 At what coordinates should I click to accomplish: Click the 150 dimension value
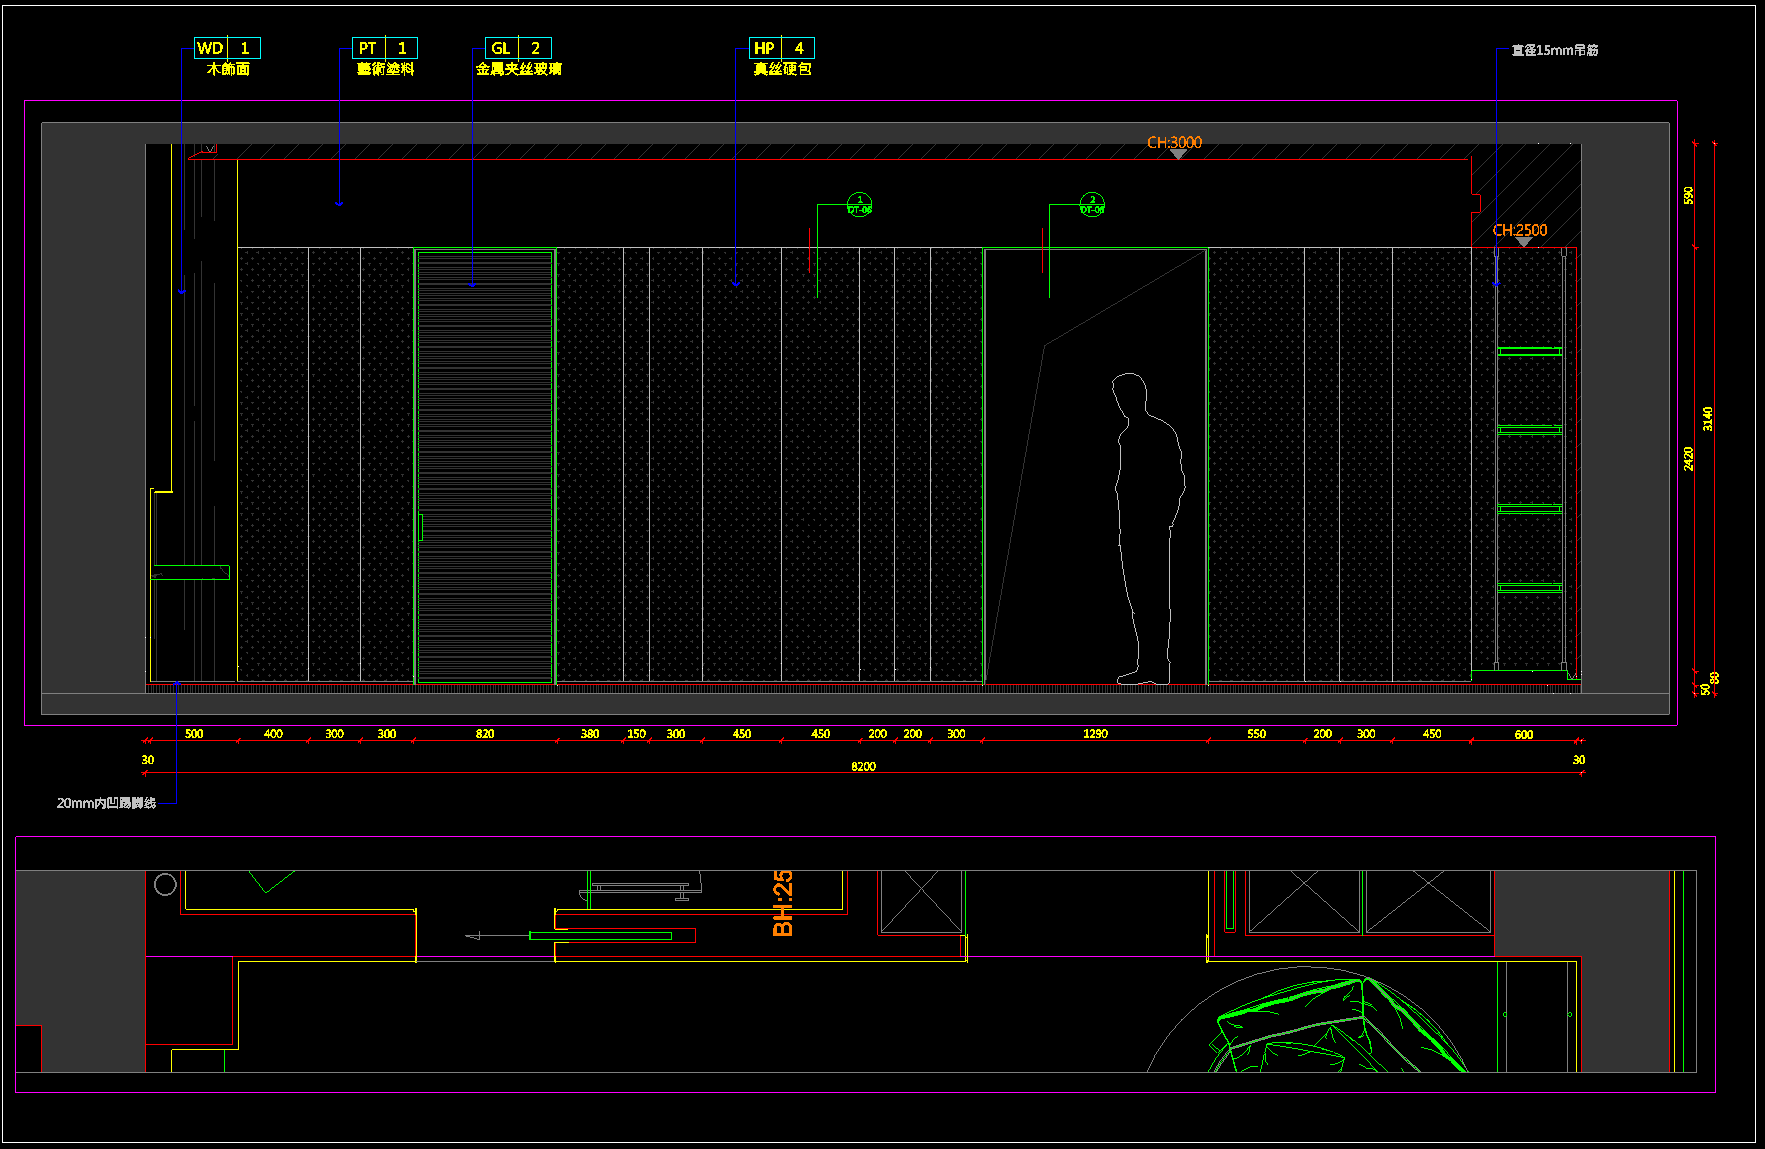tap(636, 734)
